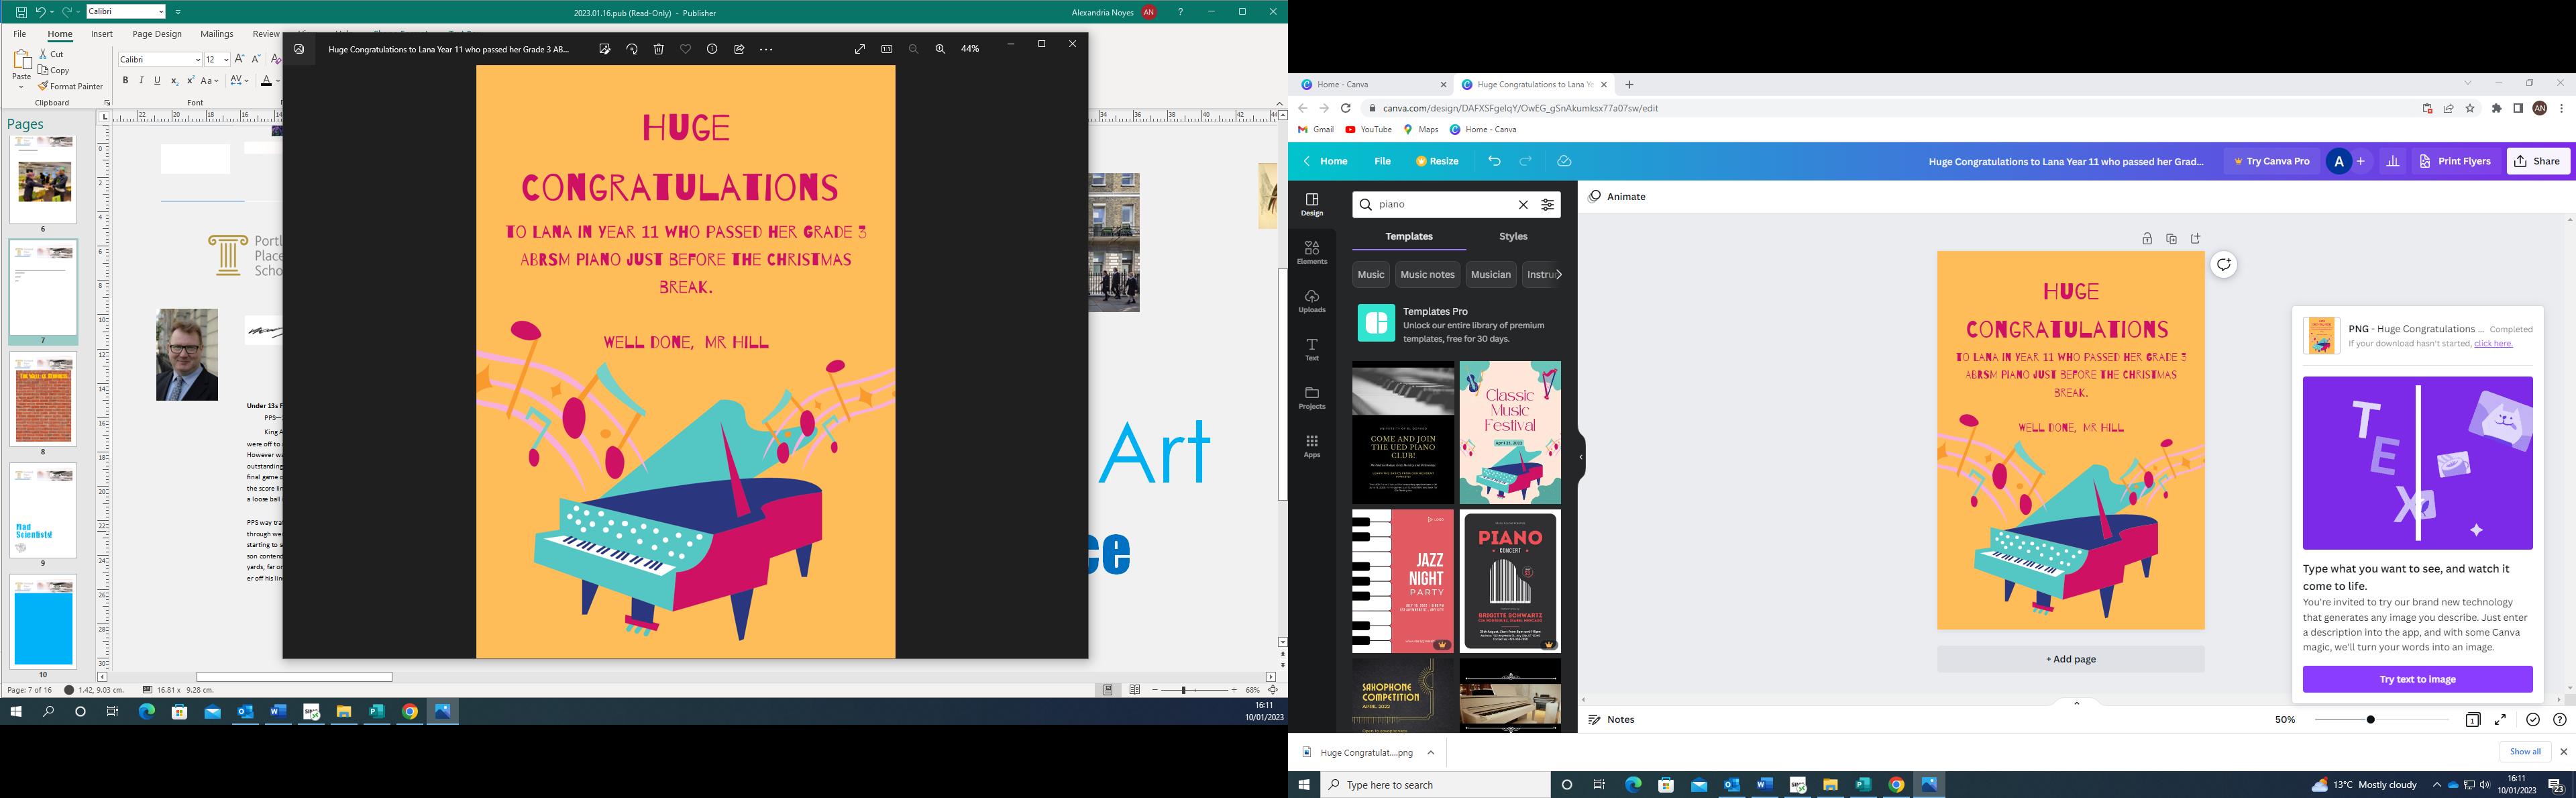
Task: Click the edit image icon in Photos viewer
Action: click(605, 49)
